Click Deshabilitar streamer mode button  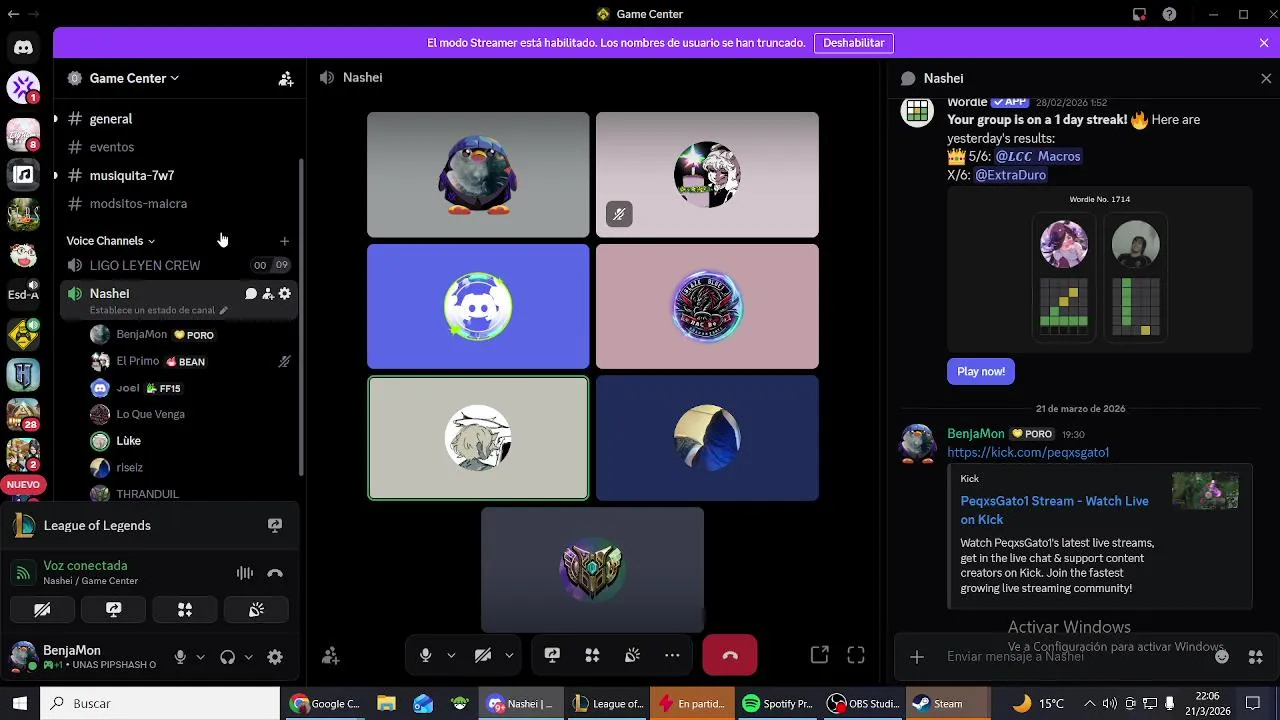(x=854, y=43)
